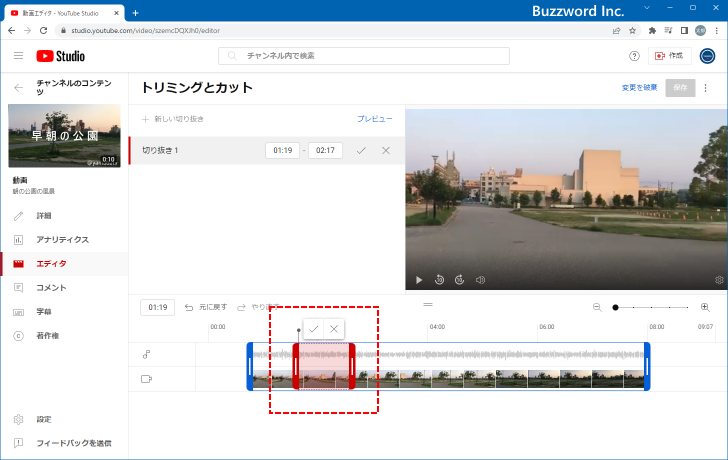The image size is (728, 460).
Task: Edit the timeline position field 01:19
Action: [x=158, y=307]
